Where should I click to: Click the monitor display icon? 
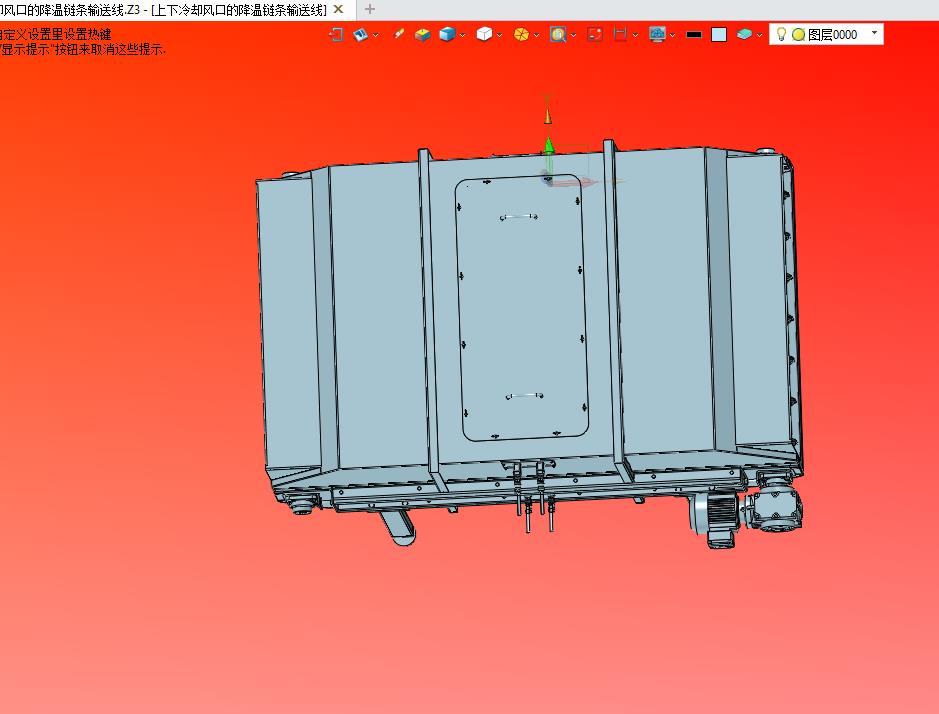(x=658, y=35)
